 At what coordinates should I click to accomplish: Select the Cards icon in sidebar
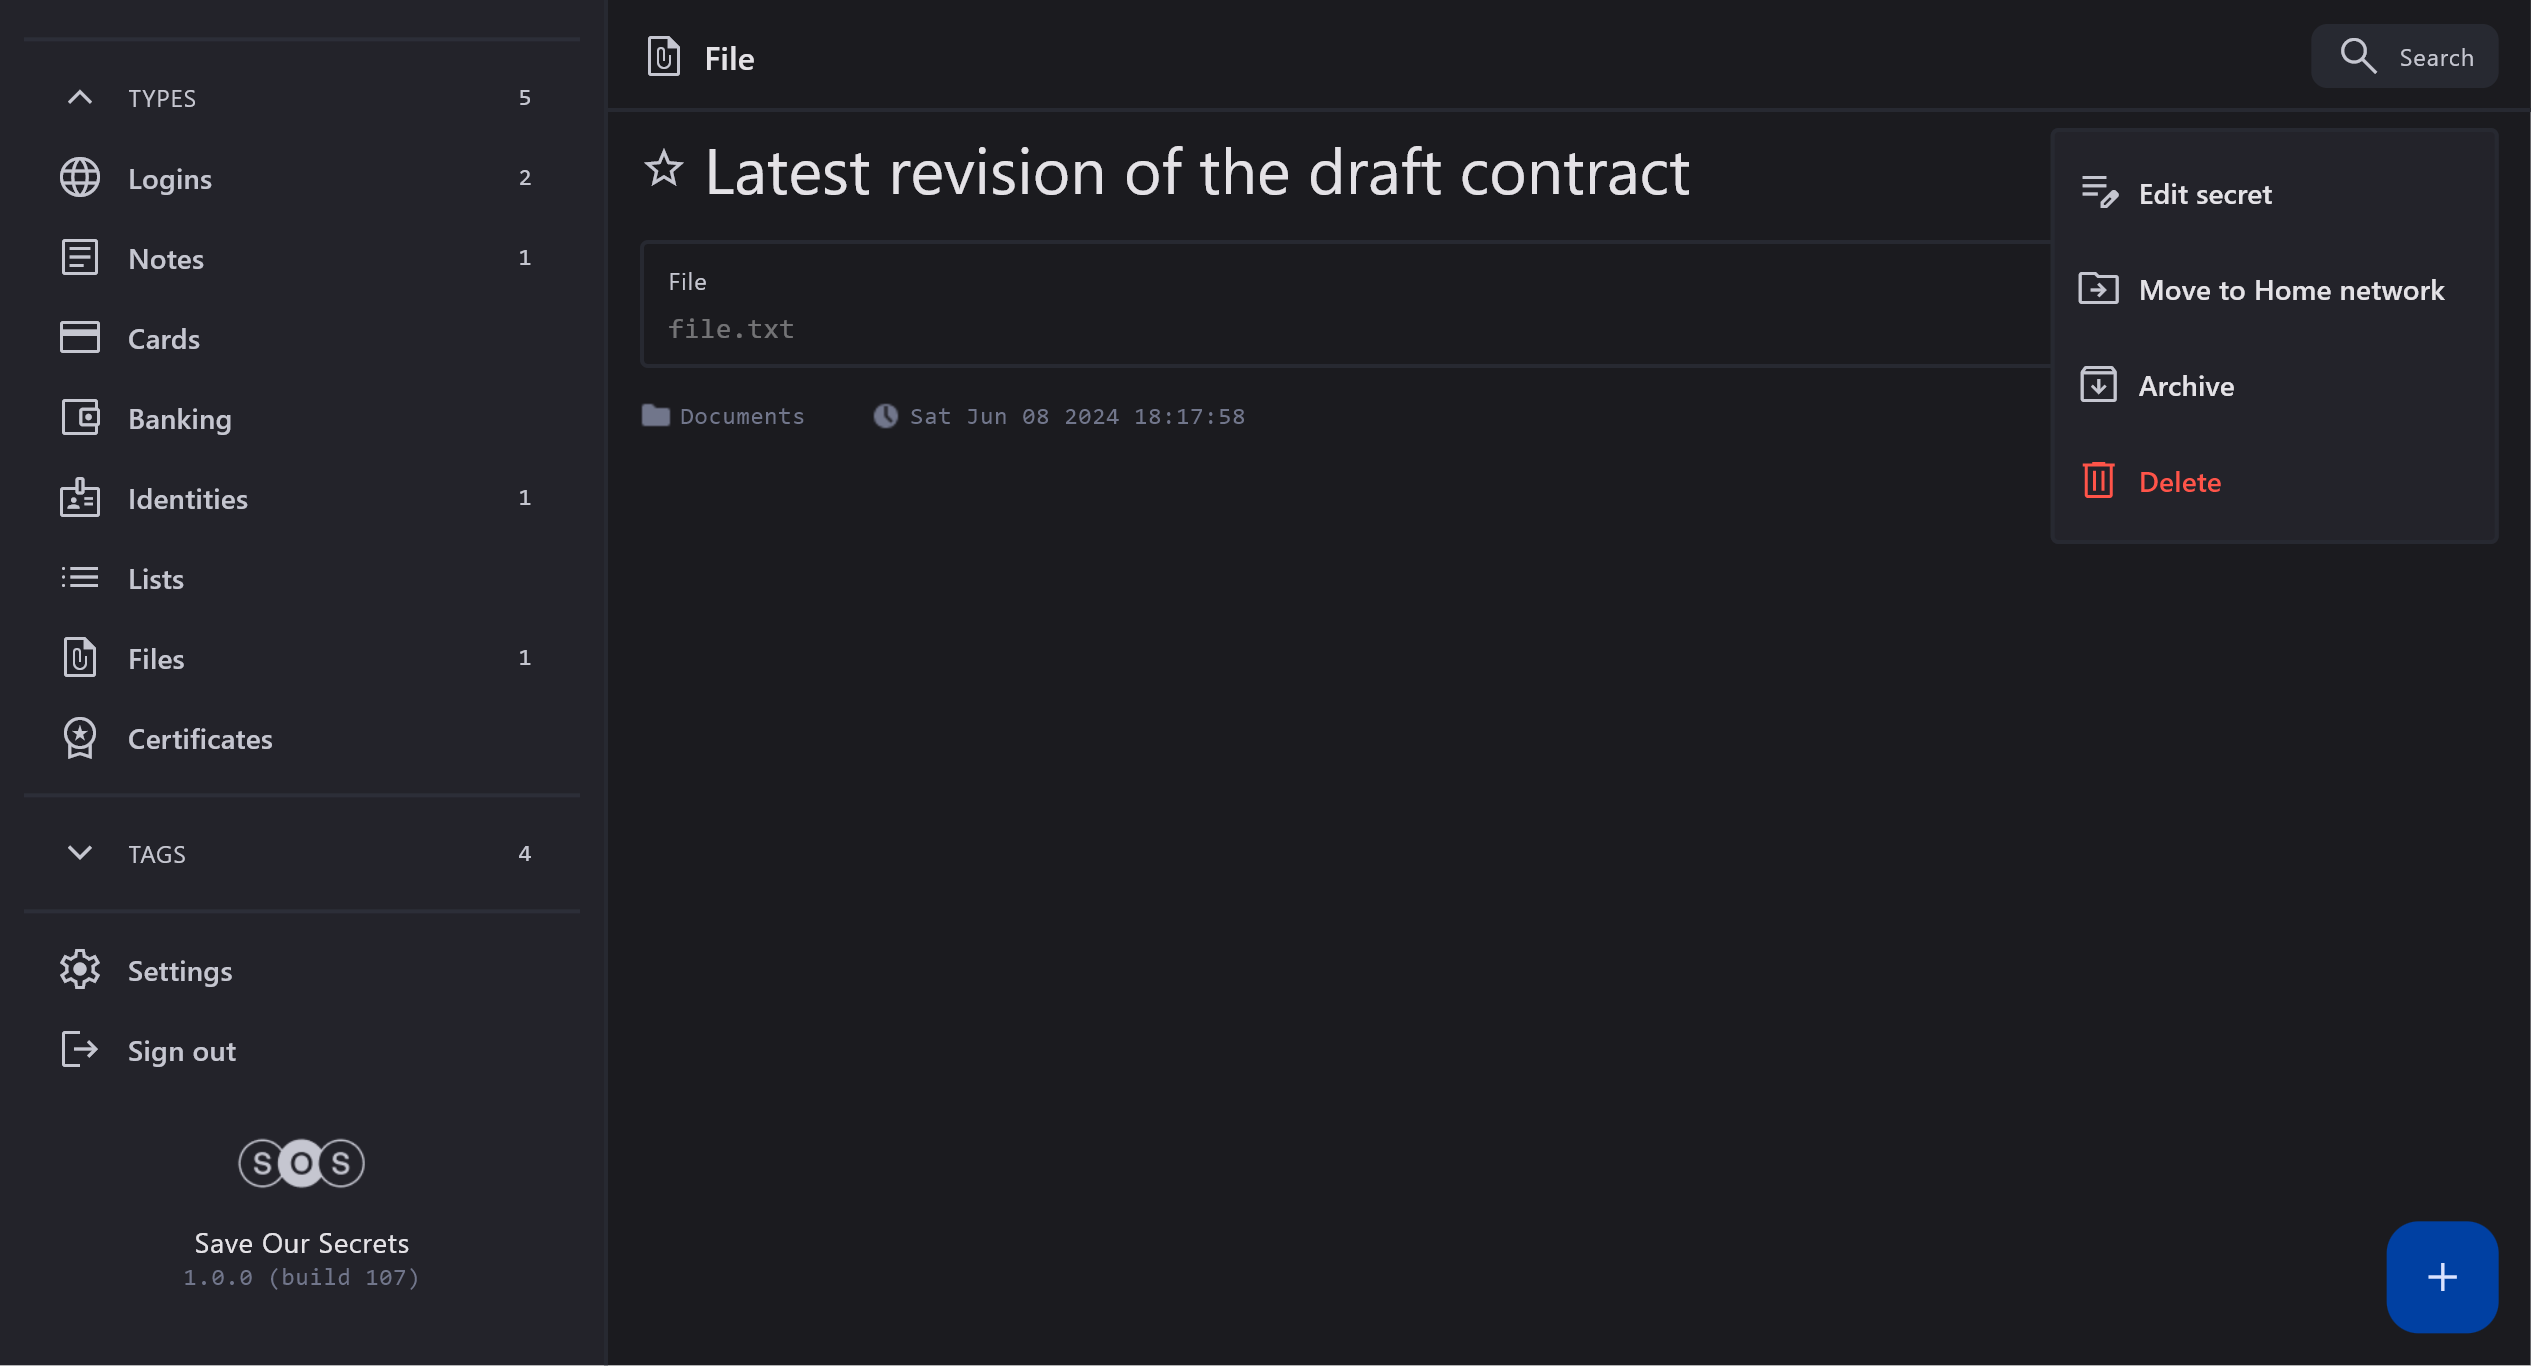80,338
